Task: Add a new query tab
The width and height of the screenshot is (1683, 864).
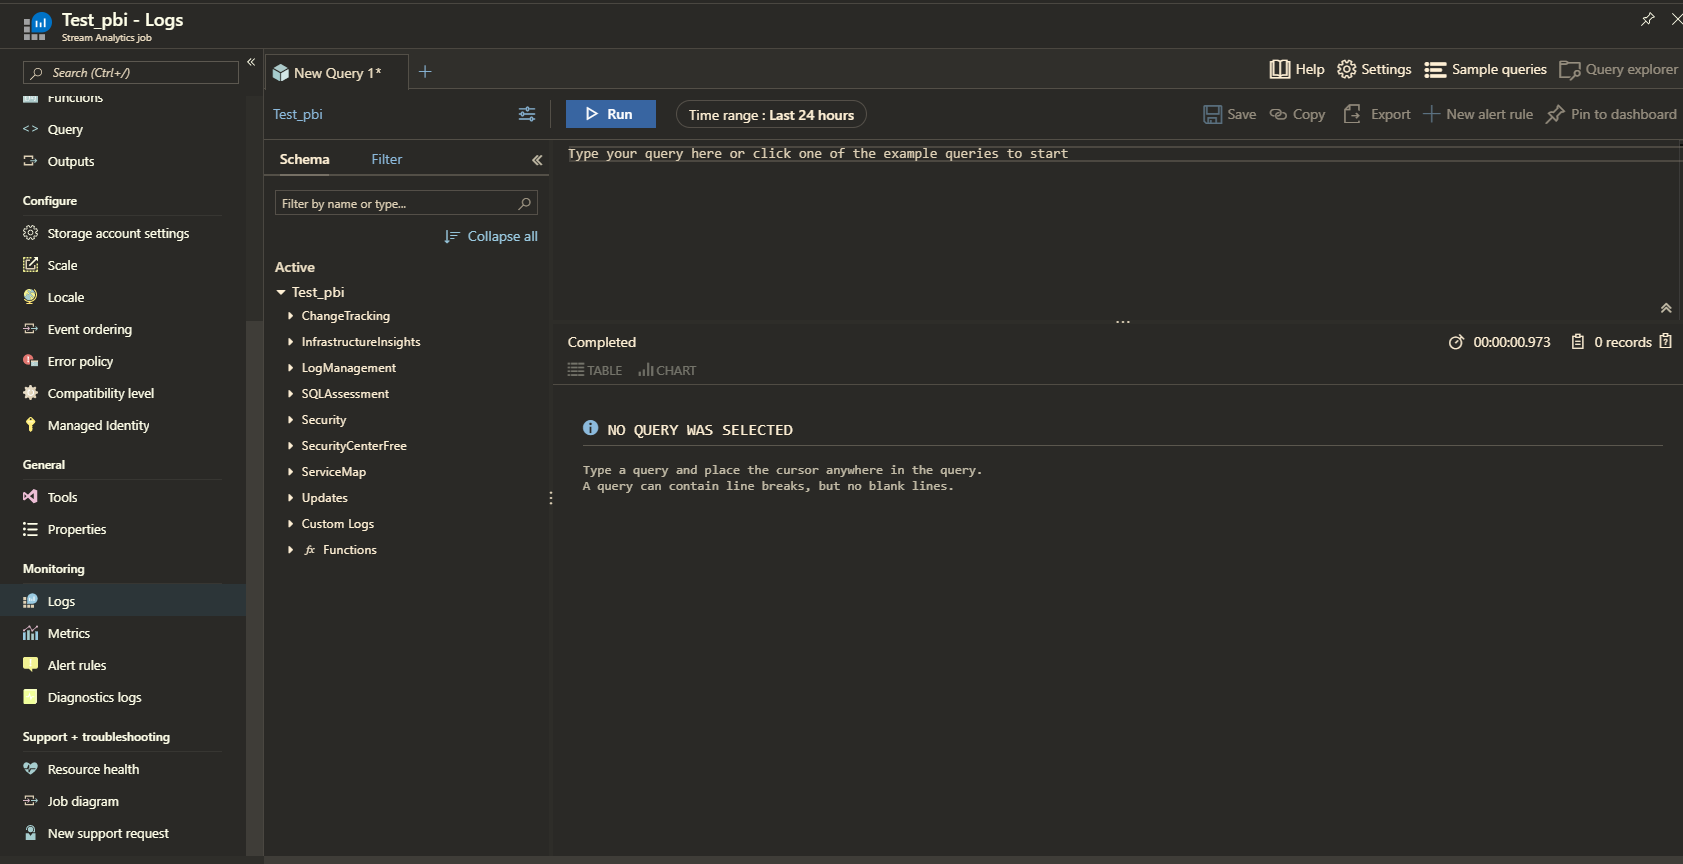Action: pos(425,71)
